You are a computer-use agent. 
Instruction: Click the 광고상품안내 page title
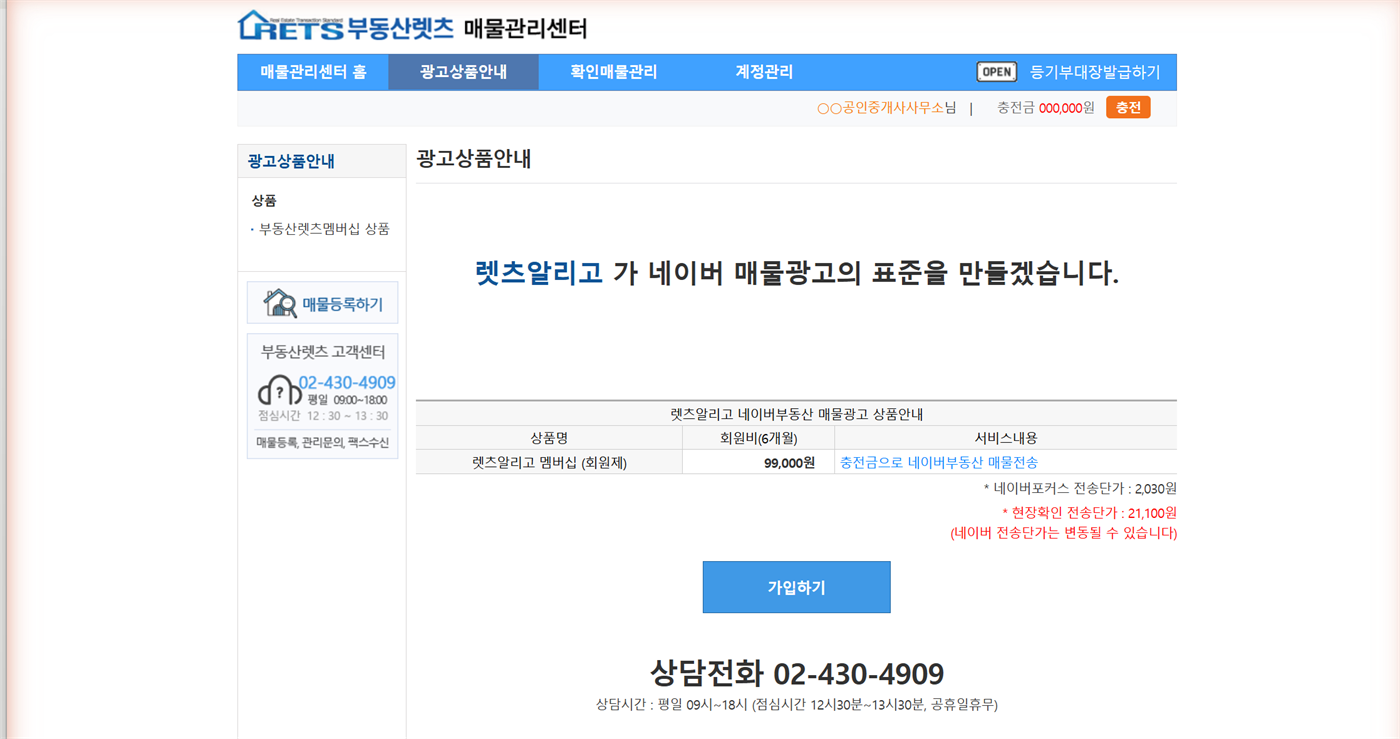pos(474,159)
